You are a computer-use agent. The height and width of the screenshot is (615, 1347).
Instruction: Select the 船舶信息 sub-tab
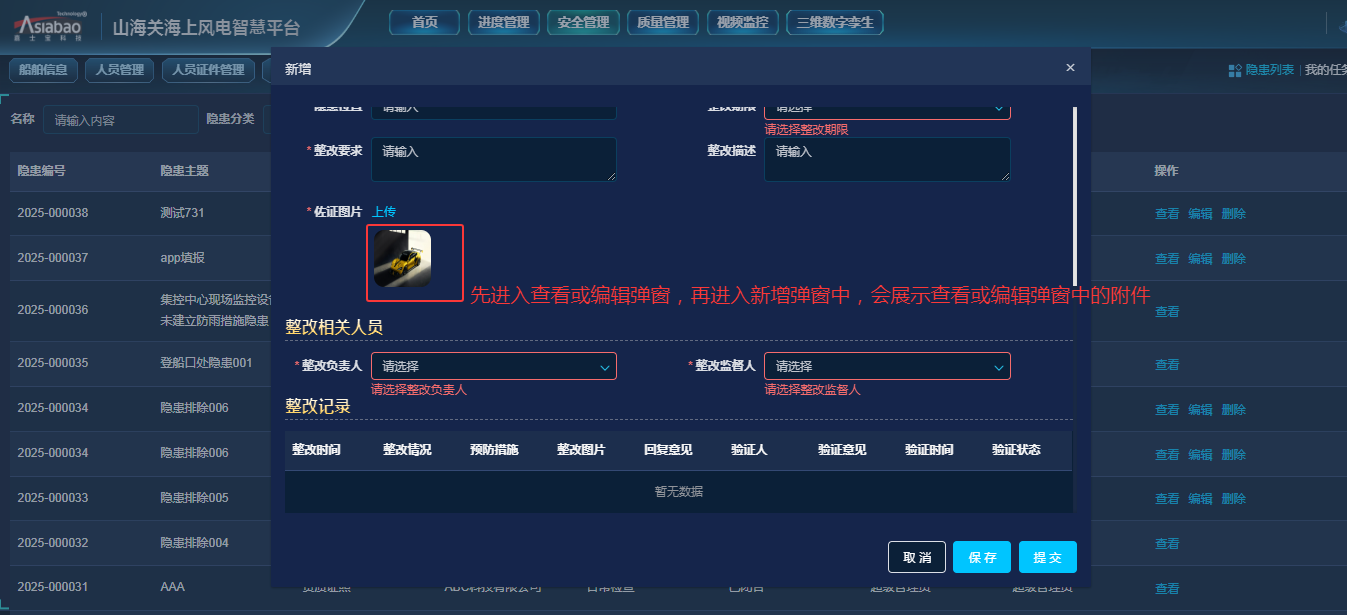tap(43, 70)
